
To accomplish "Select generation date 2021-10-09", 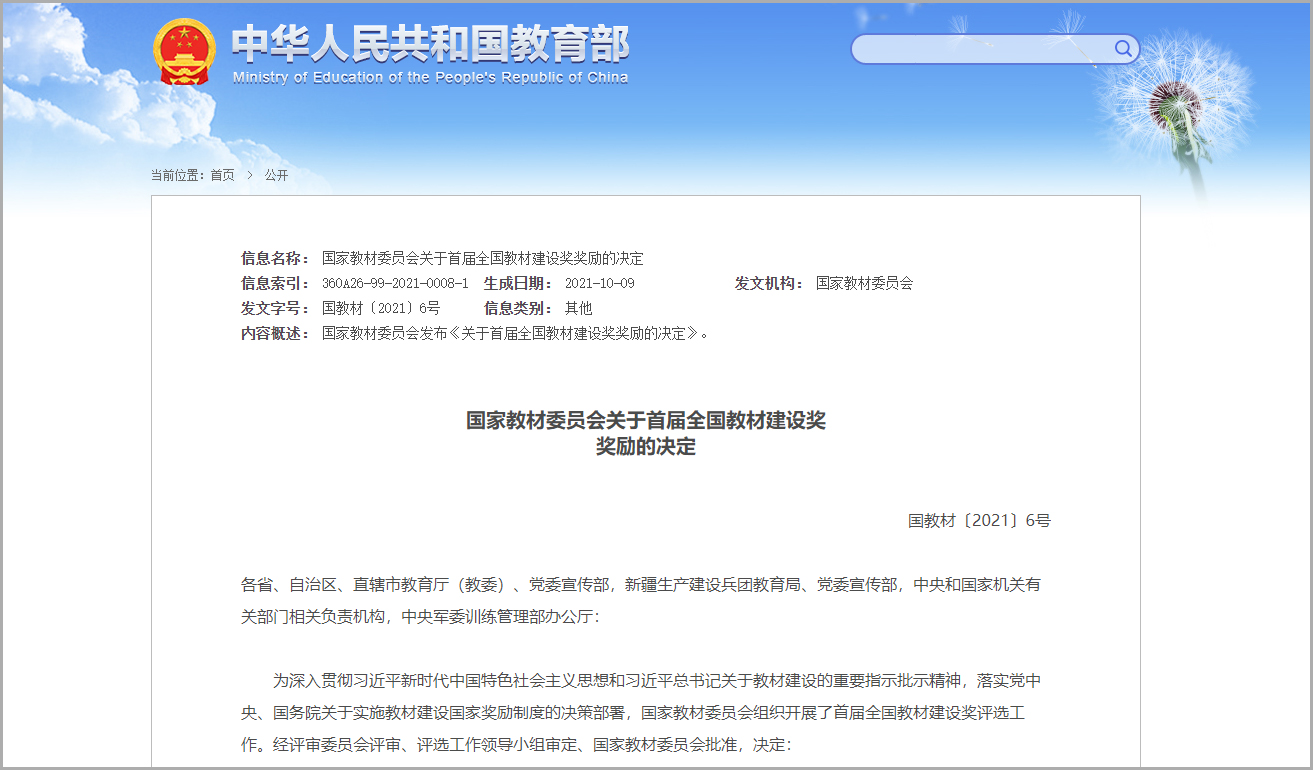I will tap(600, 283).
